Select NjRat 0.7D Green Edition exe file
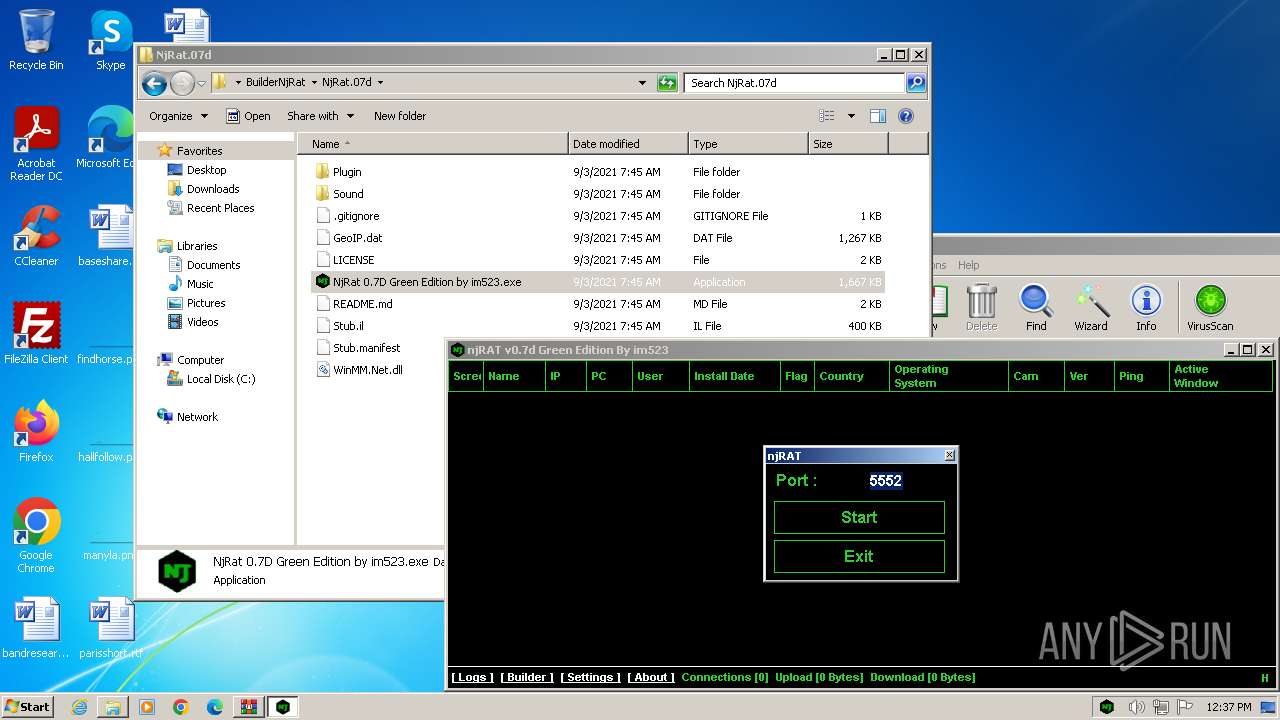This screenshot has height=720, width=1280. click(x=427, y=282)
